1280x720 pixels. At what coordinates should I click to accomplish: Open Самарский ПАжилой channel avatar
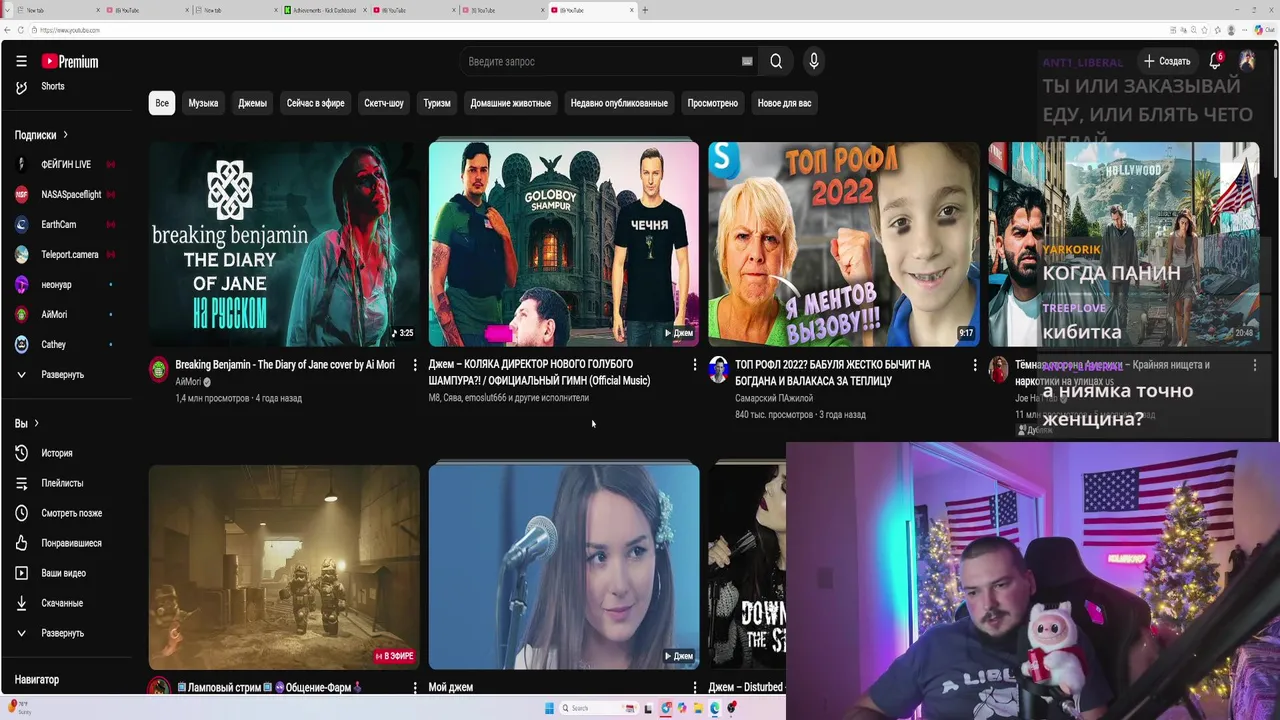719,370
